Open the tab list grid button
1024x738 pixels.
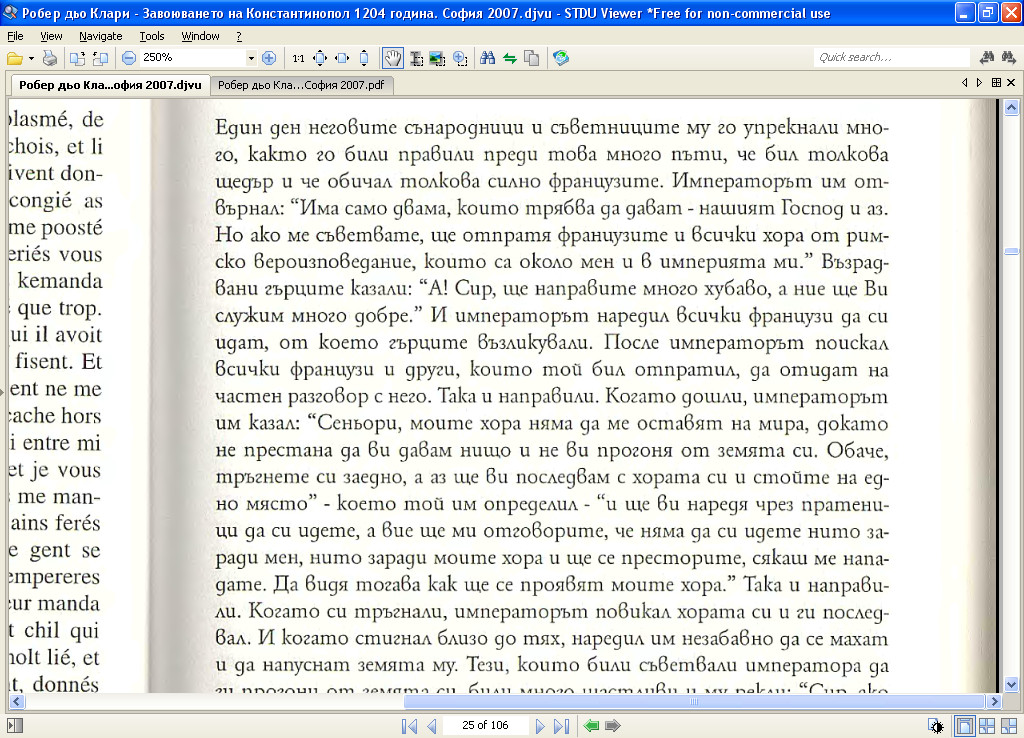click(x=996, y=83)
